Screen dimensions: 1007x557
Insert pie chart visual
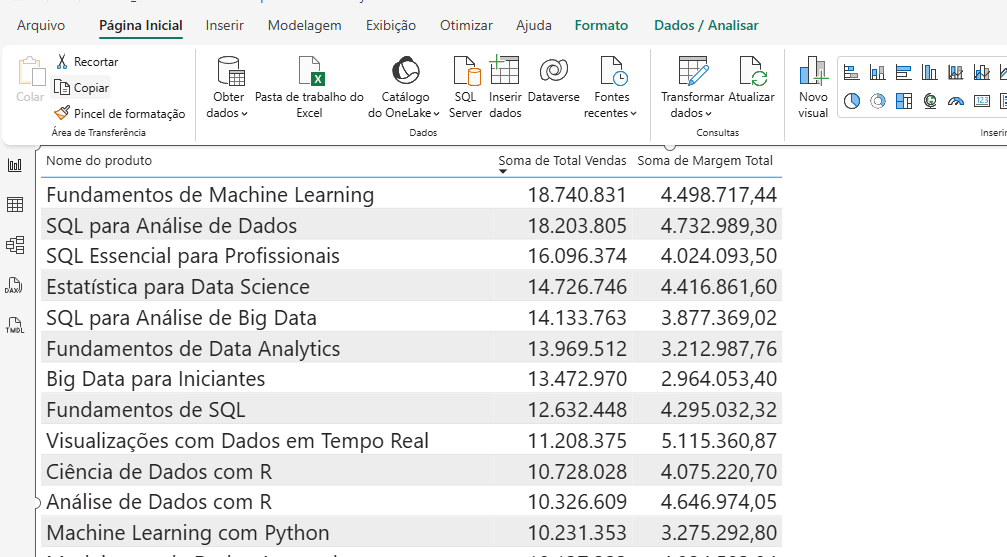pos(852,101)
